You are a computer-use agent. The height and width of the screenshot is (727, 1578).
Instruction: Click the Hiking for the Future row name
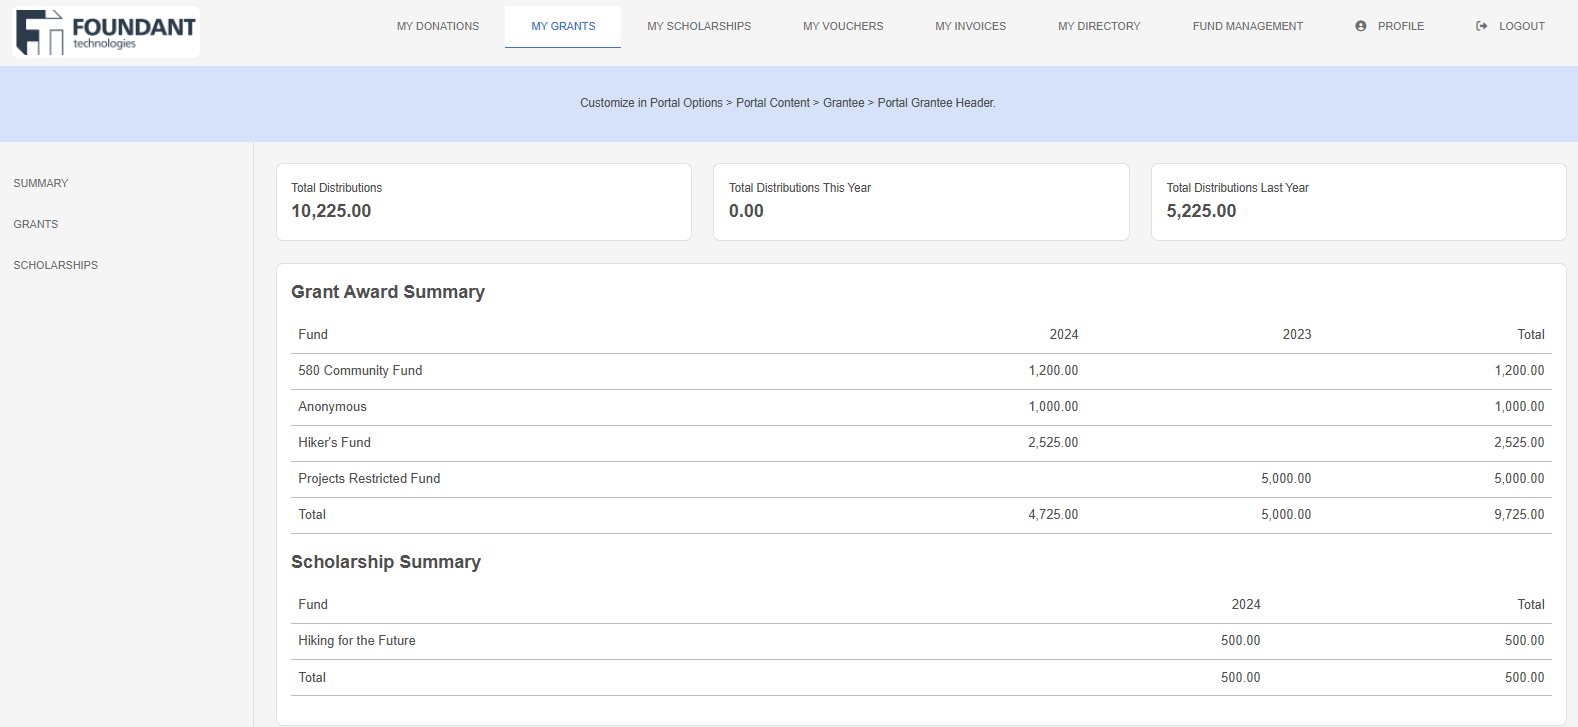pyautogui.click(x=357, y=640)
